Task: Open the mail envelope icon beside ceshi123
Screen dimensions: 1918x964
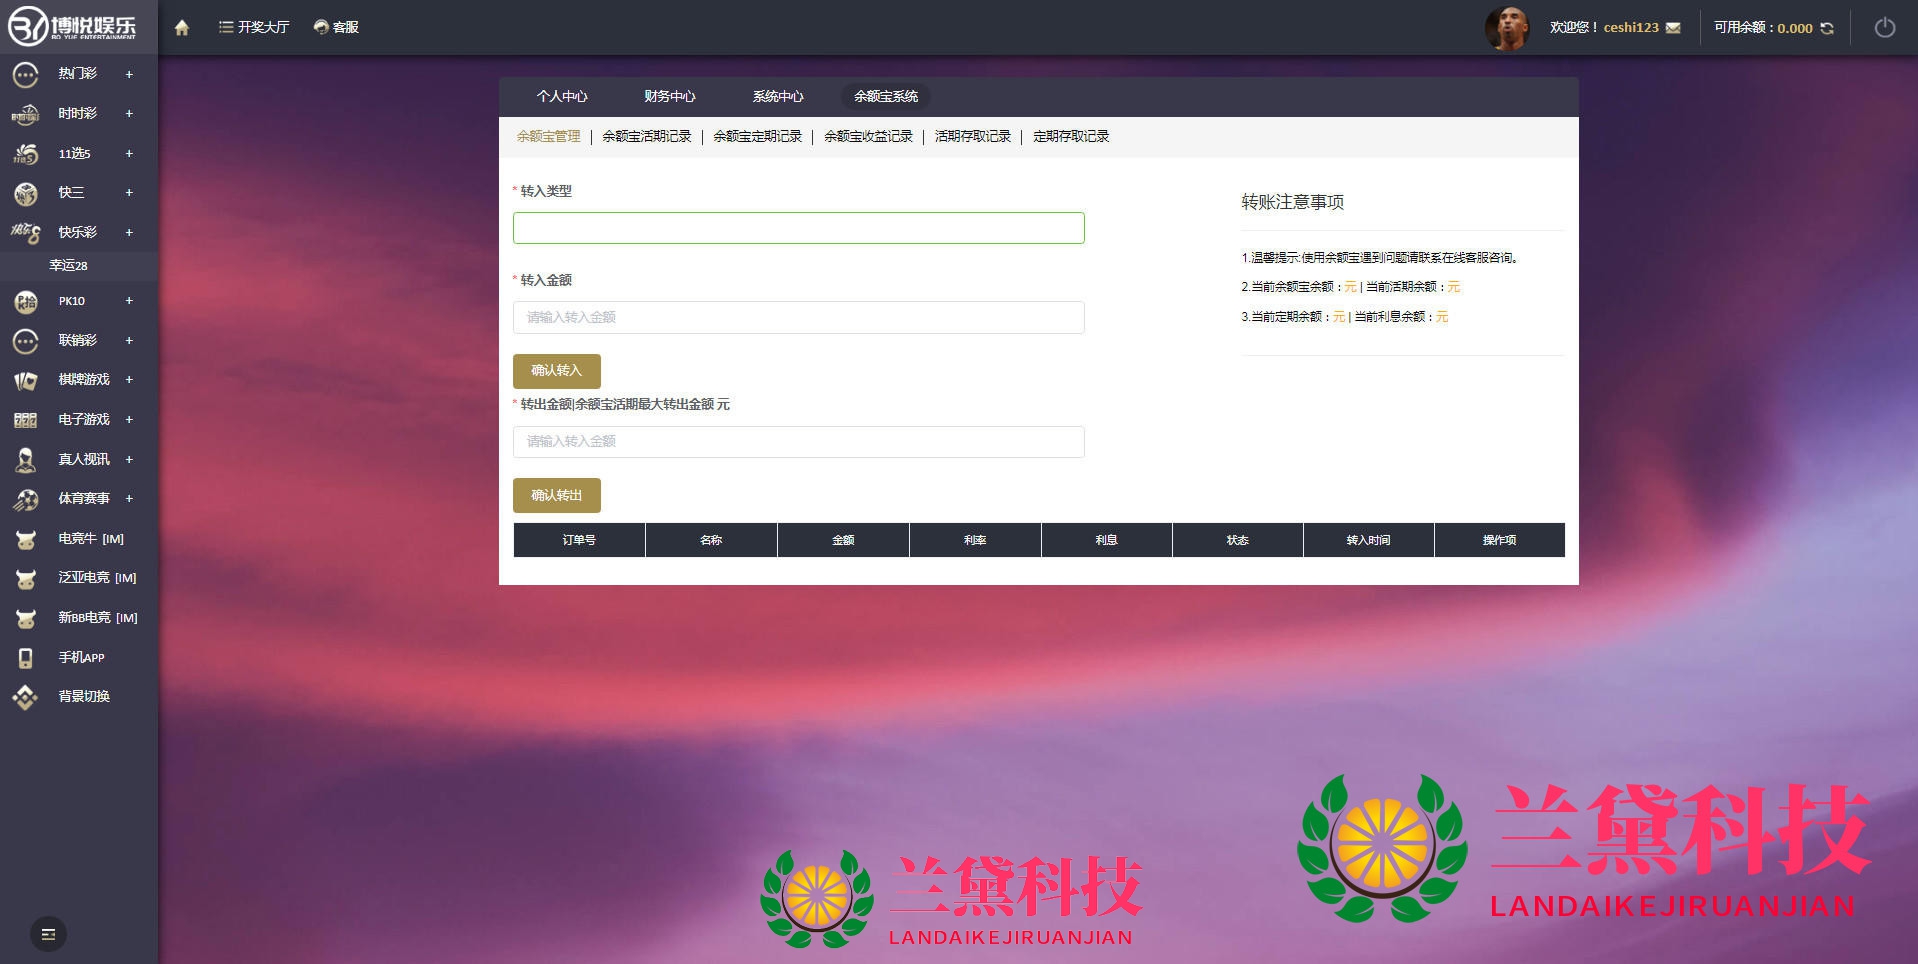Action: coord(1673,28)
